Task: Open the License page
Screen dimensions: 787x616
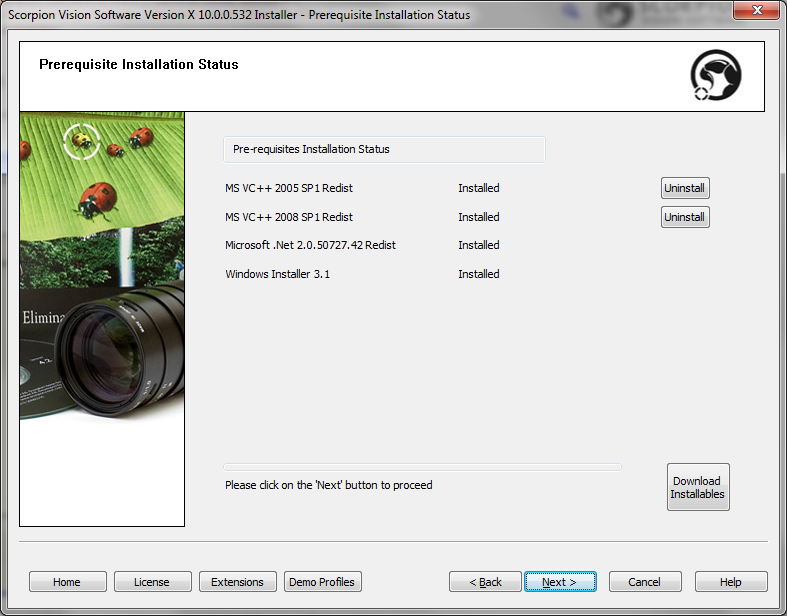Action: click(152, 582)
